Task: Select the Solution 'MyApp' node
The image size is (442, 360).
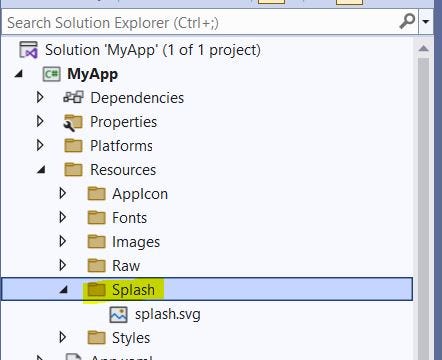Action: tap(153, 50)
